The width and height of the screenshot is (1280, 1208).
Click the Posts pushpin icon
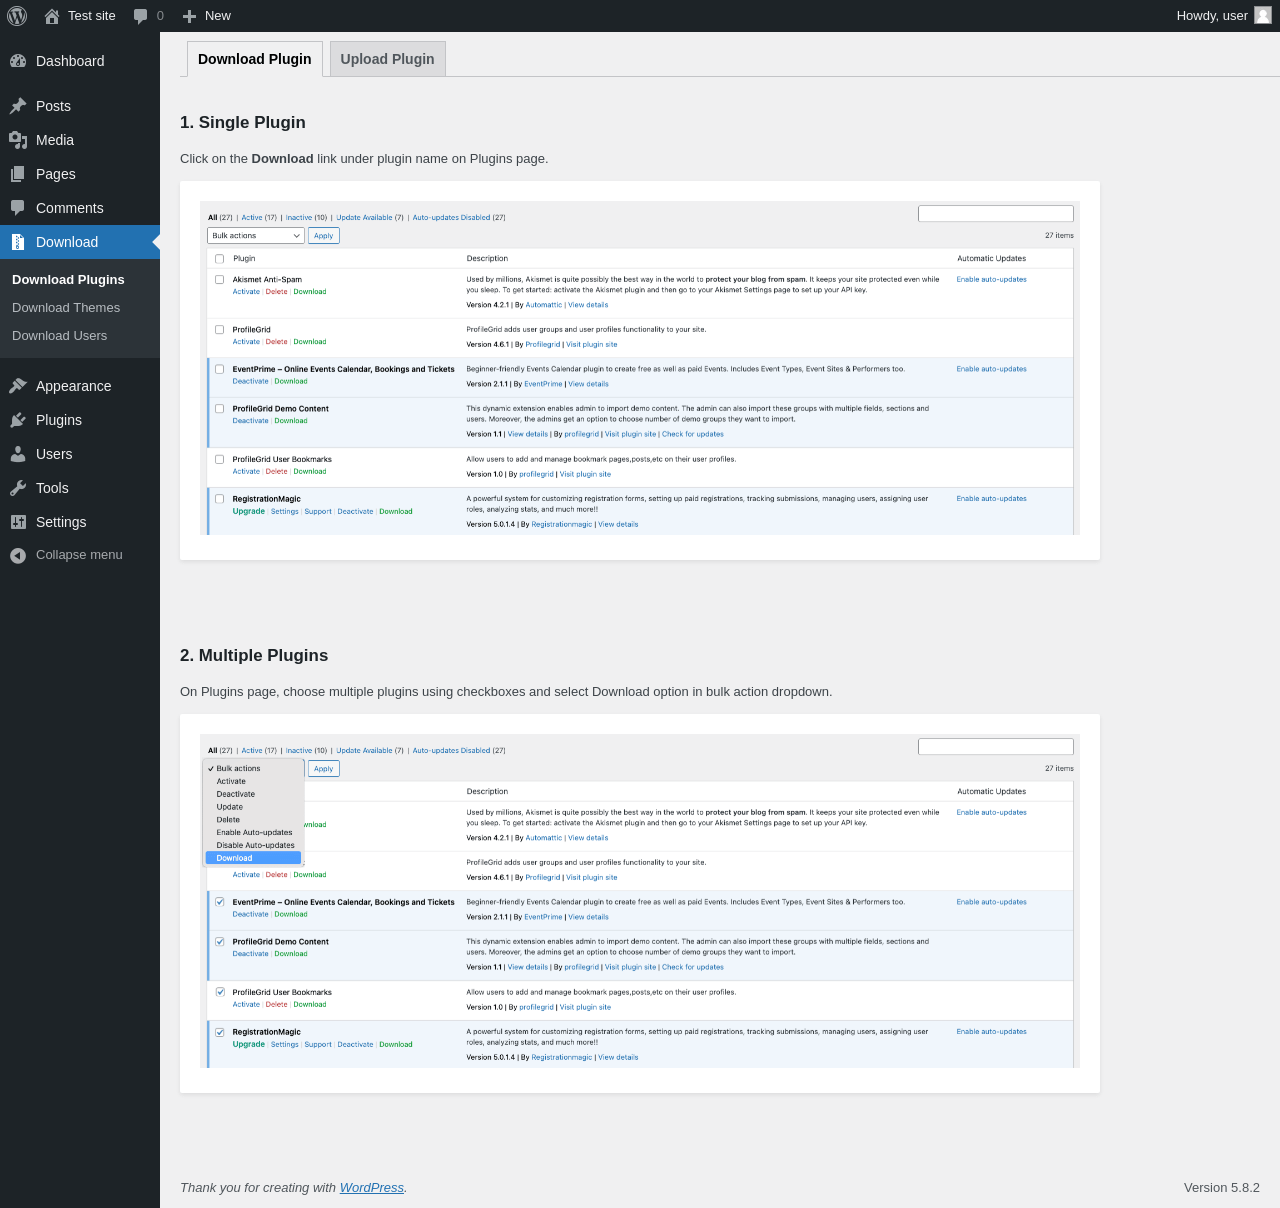pos(18,106)
